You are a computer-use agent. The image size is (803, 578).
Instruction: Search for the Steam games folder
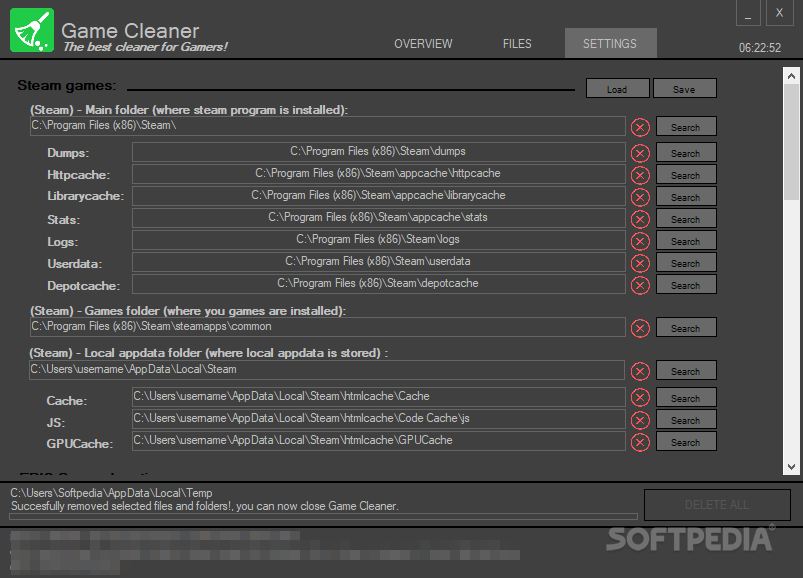[x=686, y=328]
